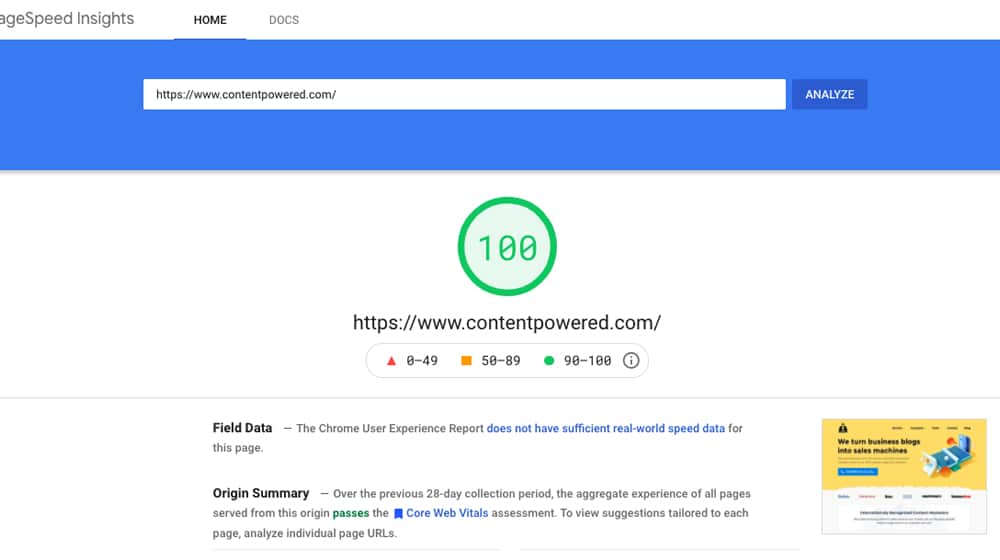Click the '90–100' legend label
The width and height of the screenshot is (1000, 560).
point(587,361)
